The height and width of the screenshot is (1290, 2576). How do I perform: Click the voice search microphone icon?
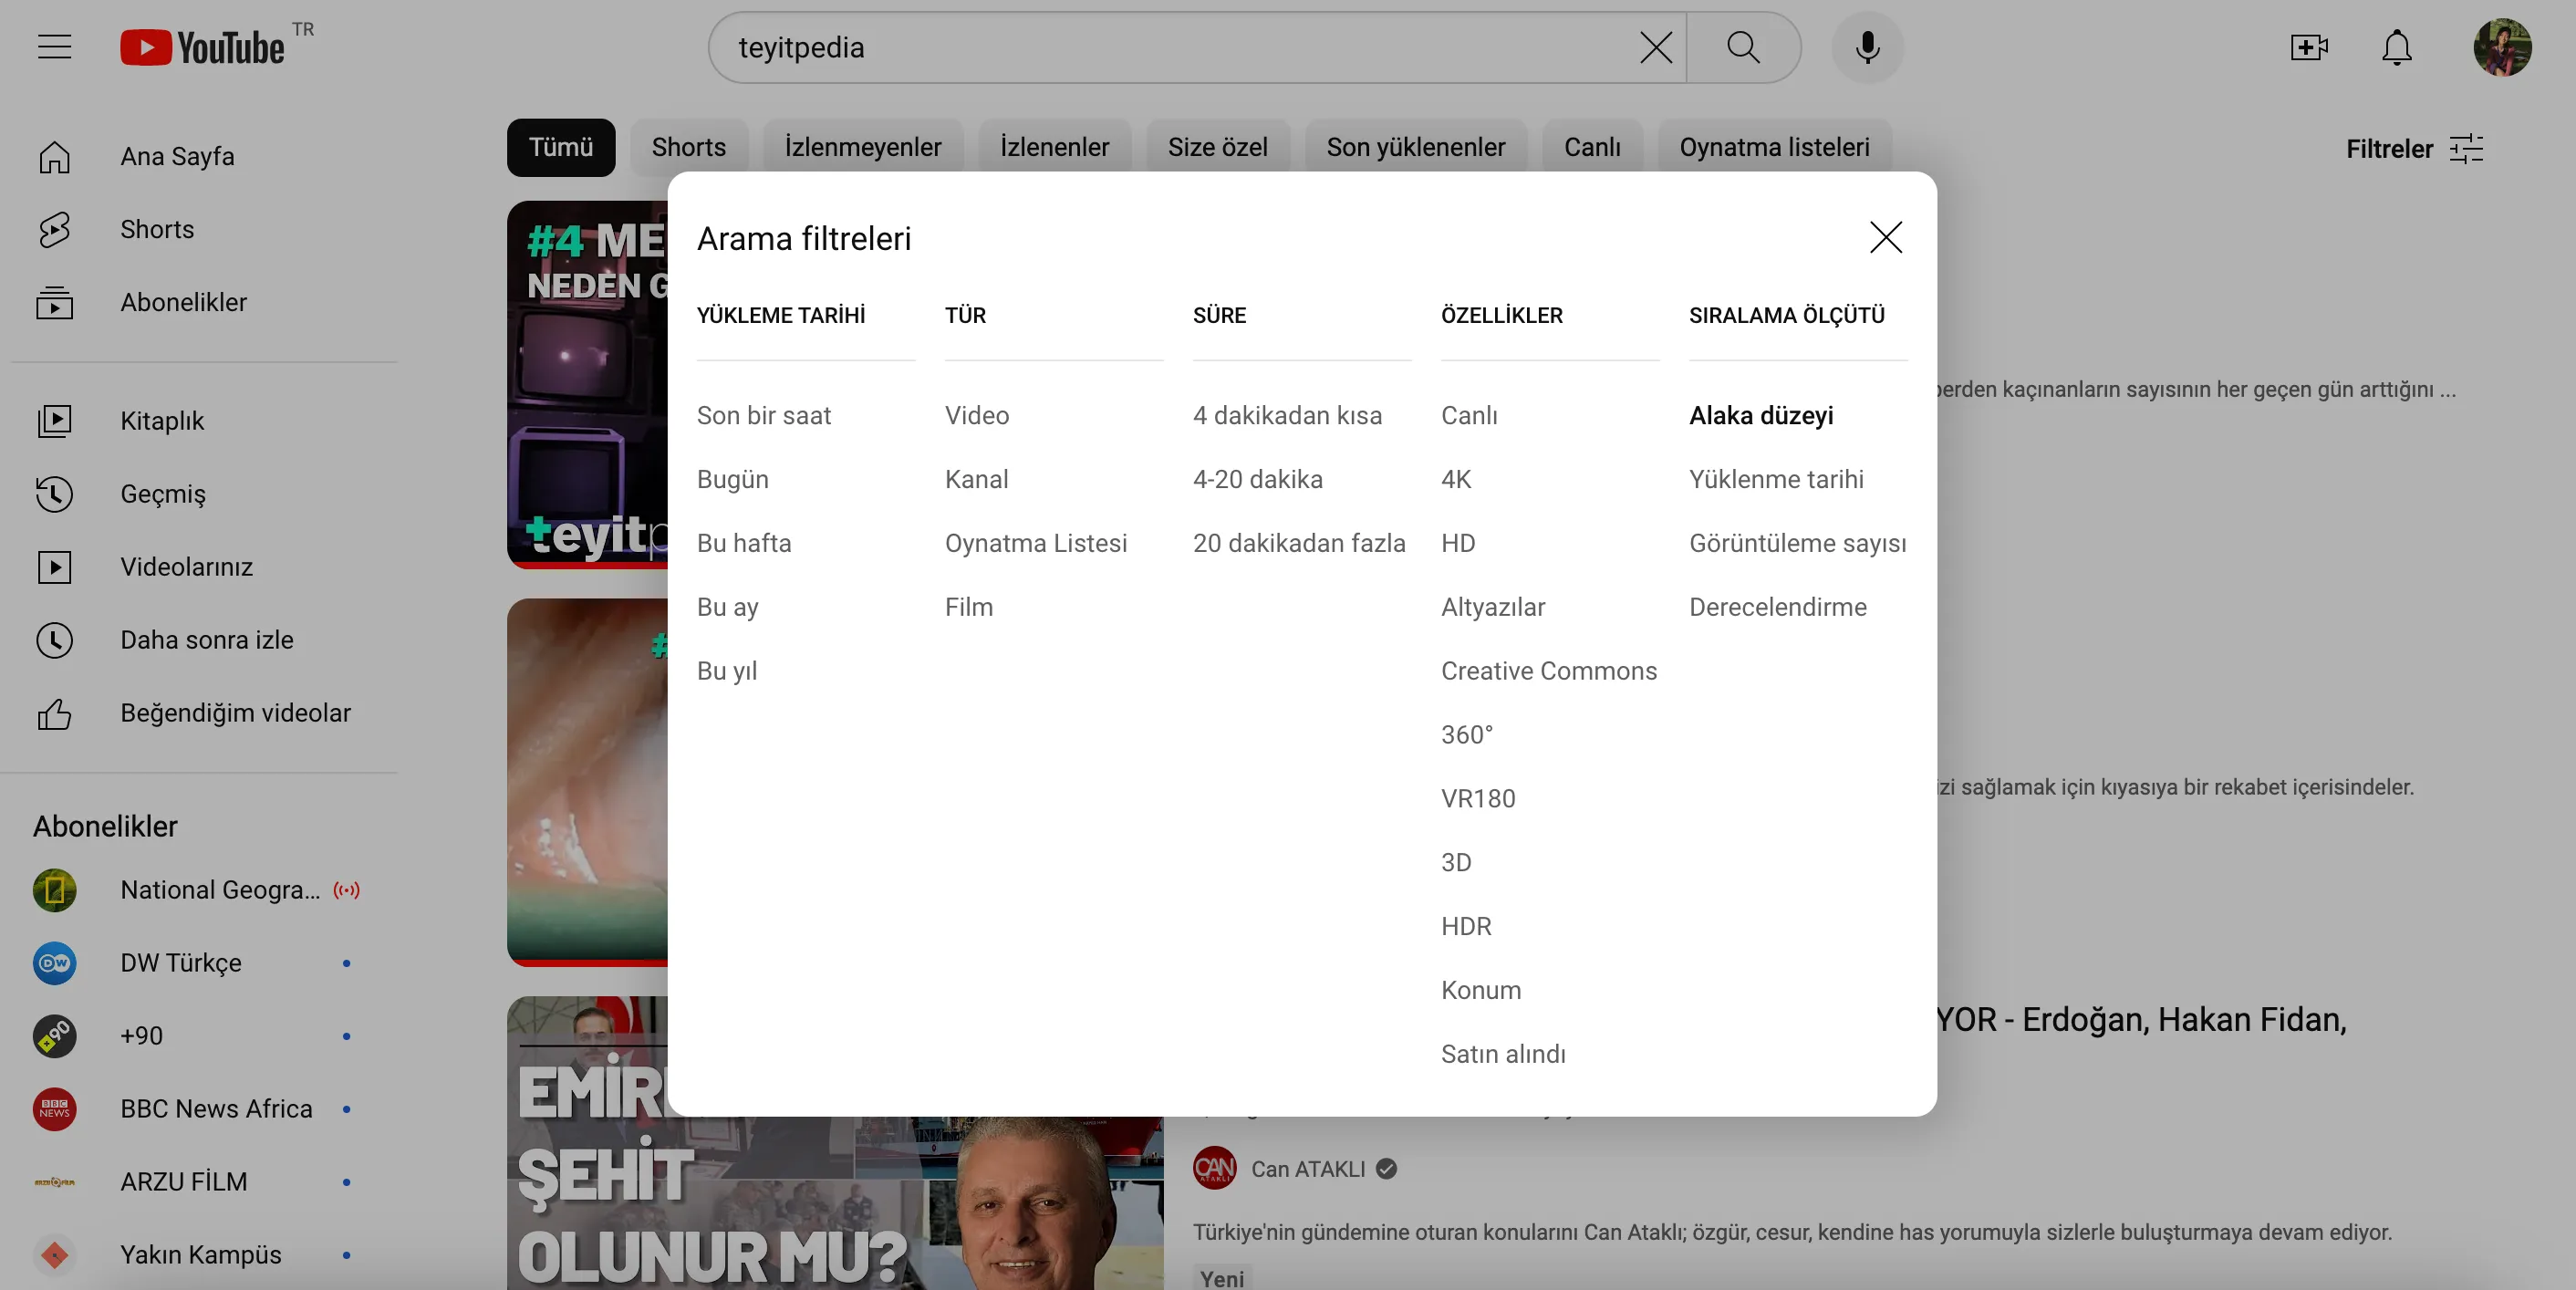pos(1866,47)
